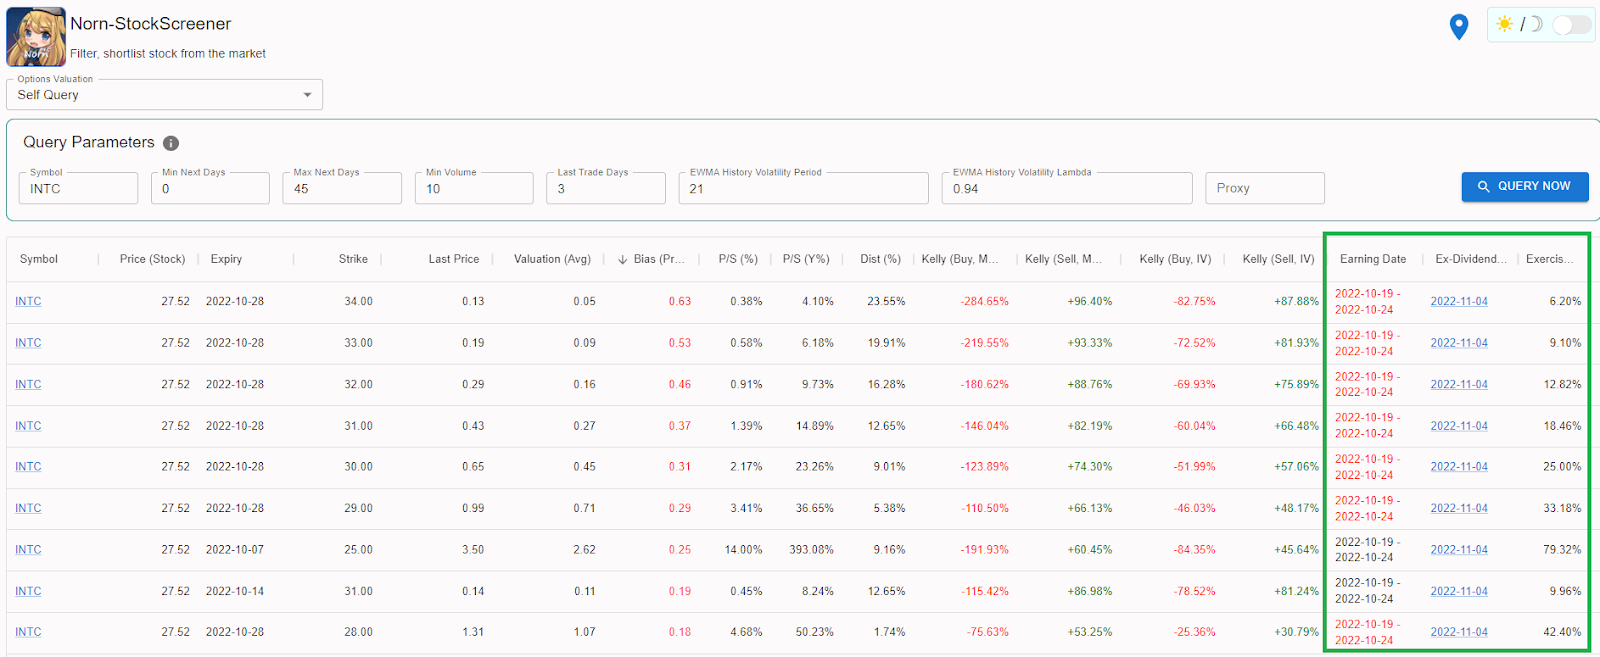This screenshot has height=657, width=1600.
Task: Click the blue location pin icon
Action: pyautogui.click(x=1459, y=27)
